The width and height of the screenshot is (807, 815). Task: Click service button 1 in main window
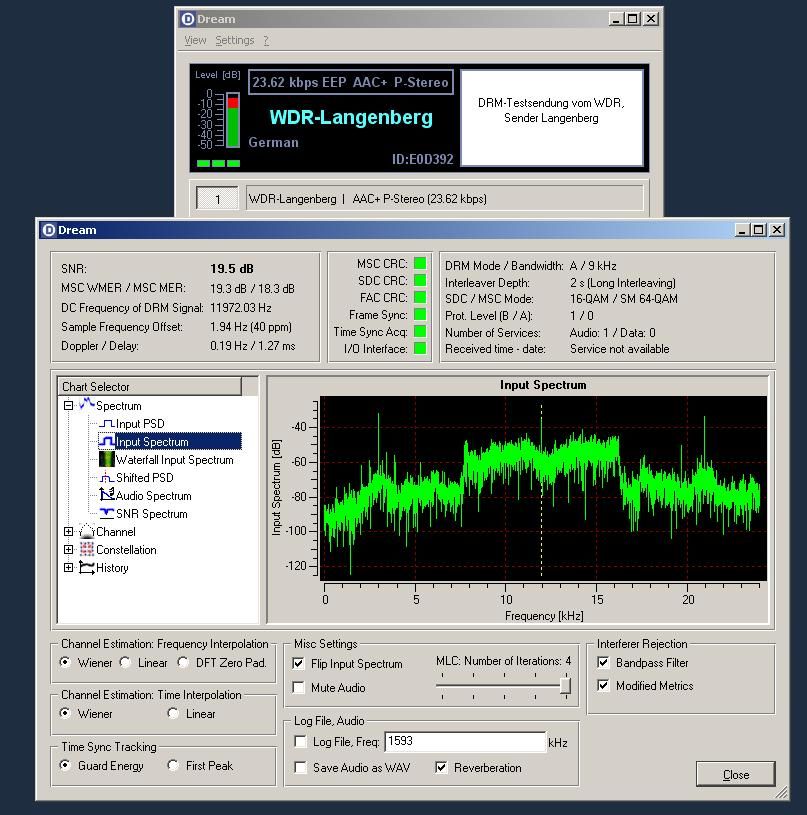click(217, 199)
